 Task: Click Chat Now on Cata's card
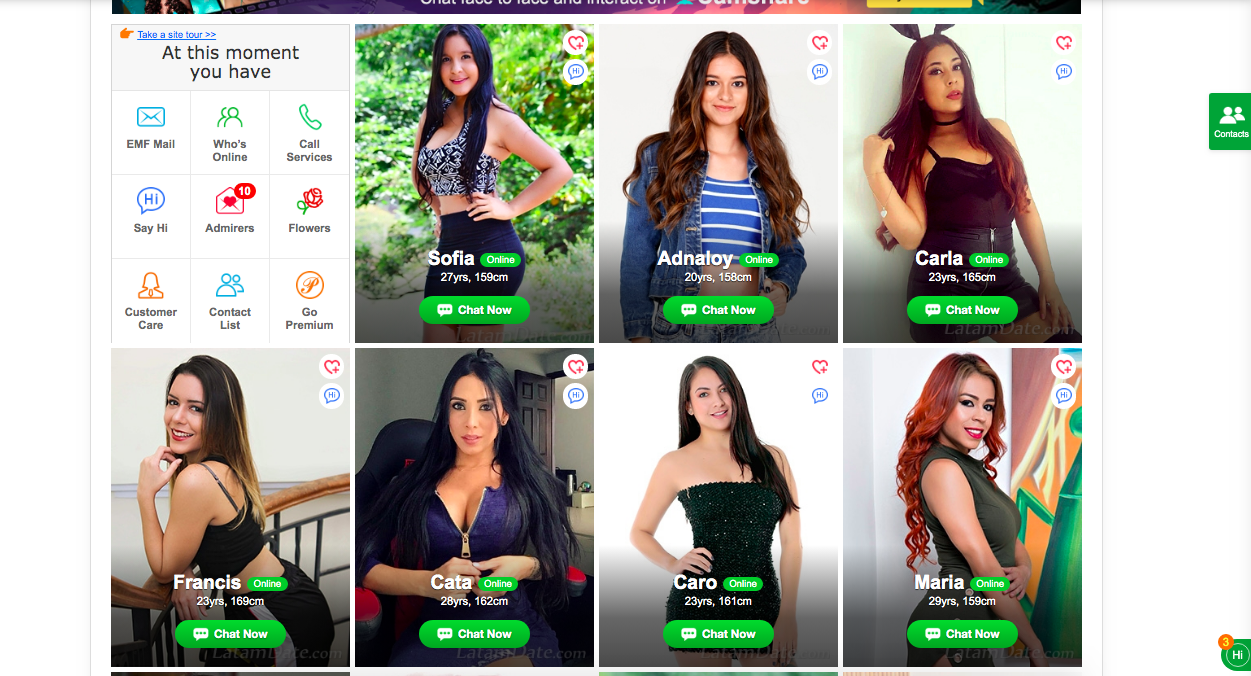click(474, 634)
